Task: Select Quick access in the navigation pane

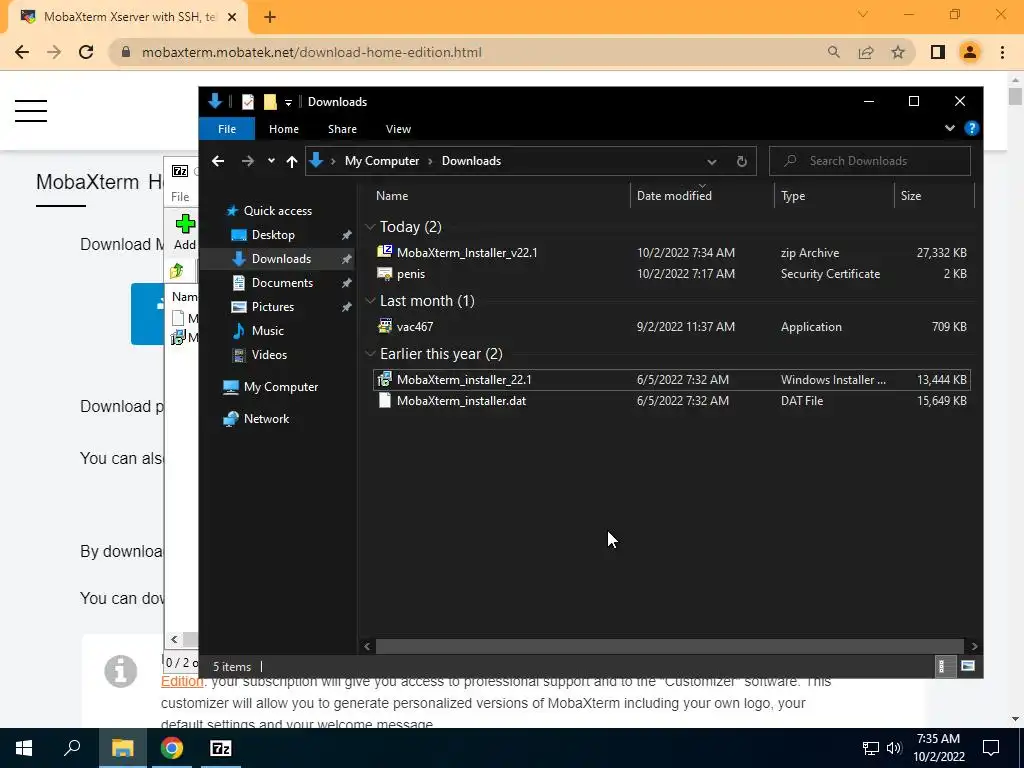Action: pyautogui.click(x=278, y=210)
